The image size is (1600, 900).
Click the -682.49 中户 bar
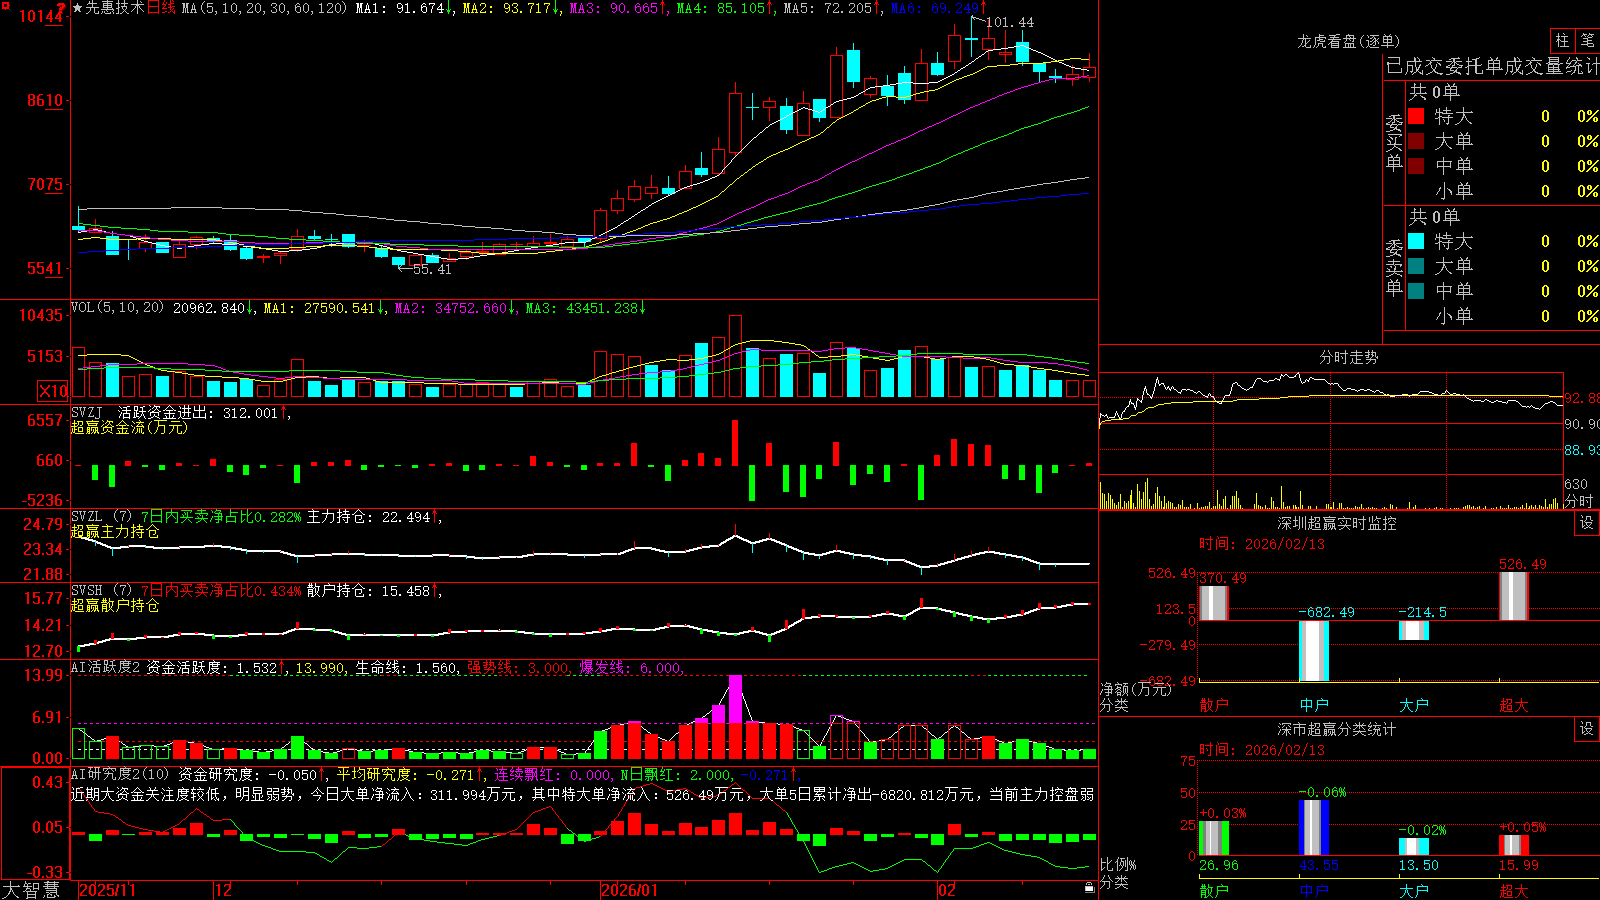[x=1314, y=651]
